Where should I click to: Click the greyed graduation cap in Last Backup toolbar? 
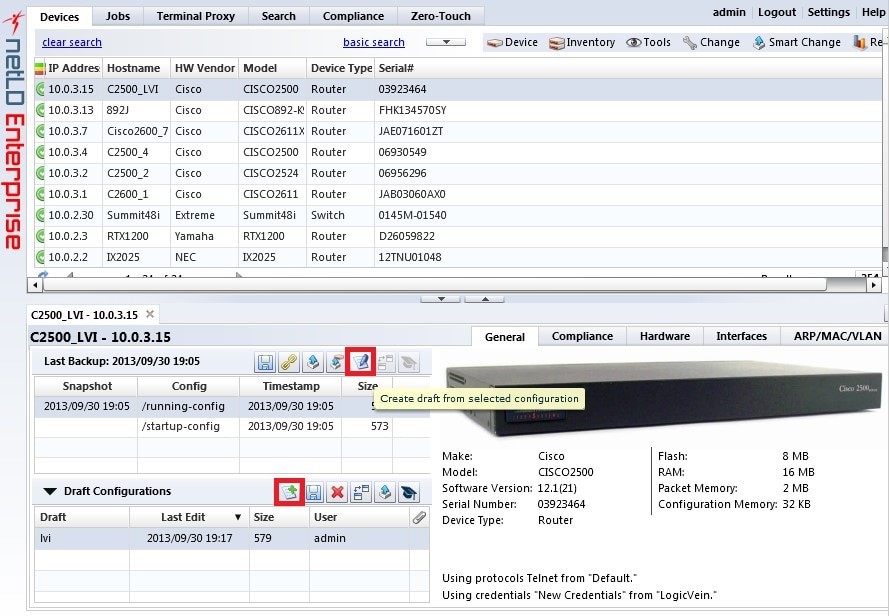coord(409,362)
